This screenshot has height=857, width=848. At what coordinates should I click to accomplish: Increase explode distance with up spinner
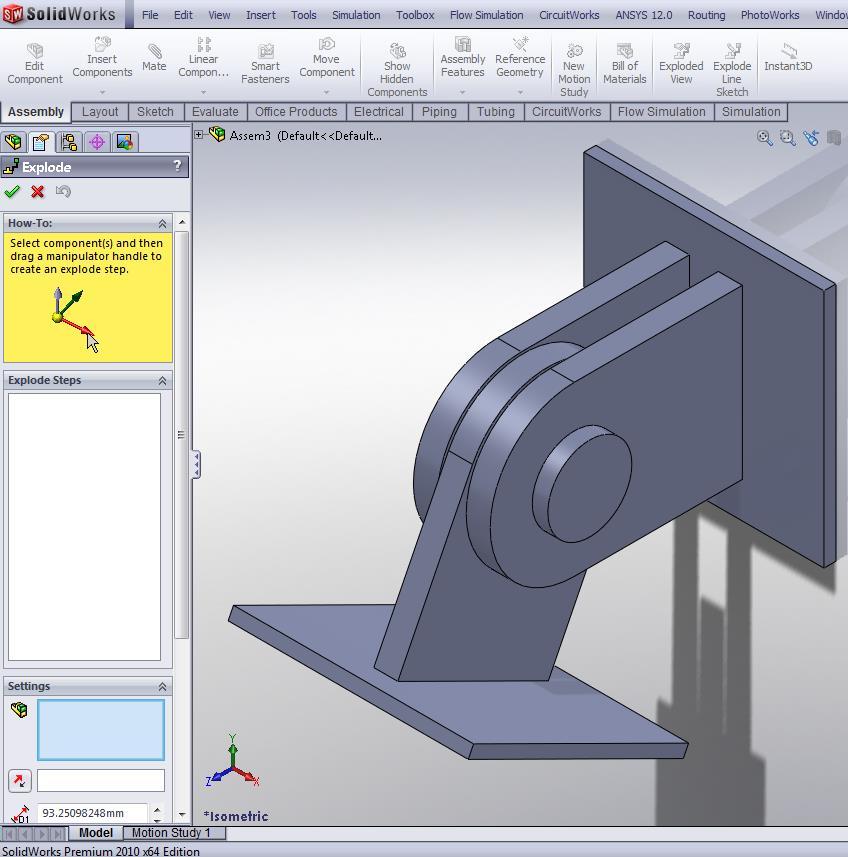pyautogui.click(x=157, y=809)
